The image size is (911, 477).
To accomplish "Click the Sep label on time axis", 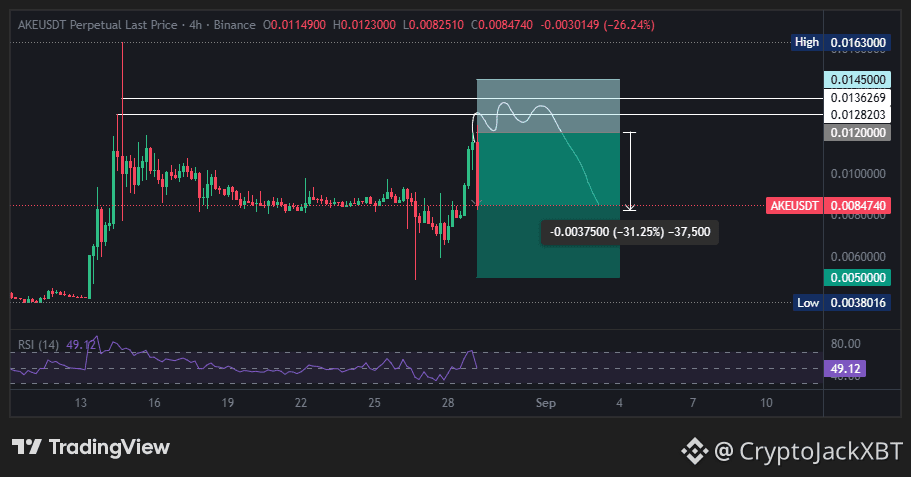I will tap(546, 403).
